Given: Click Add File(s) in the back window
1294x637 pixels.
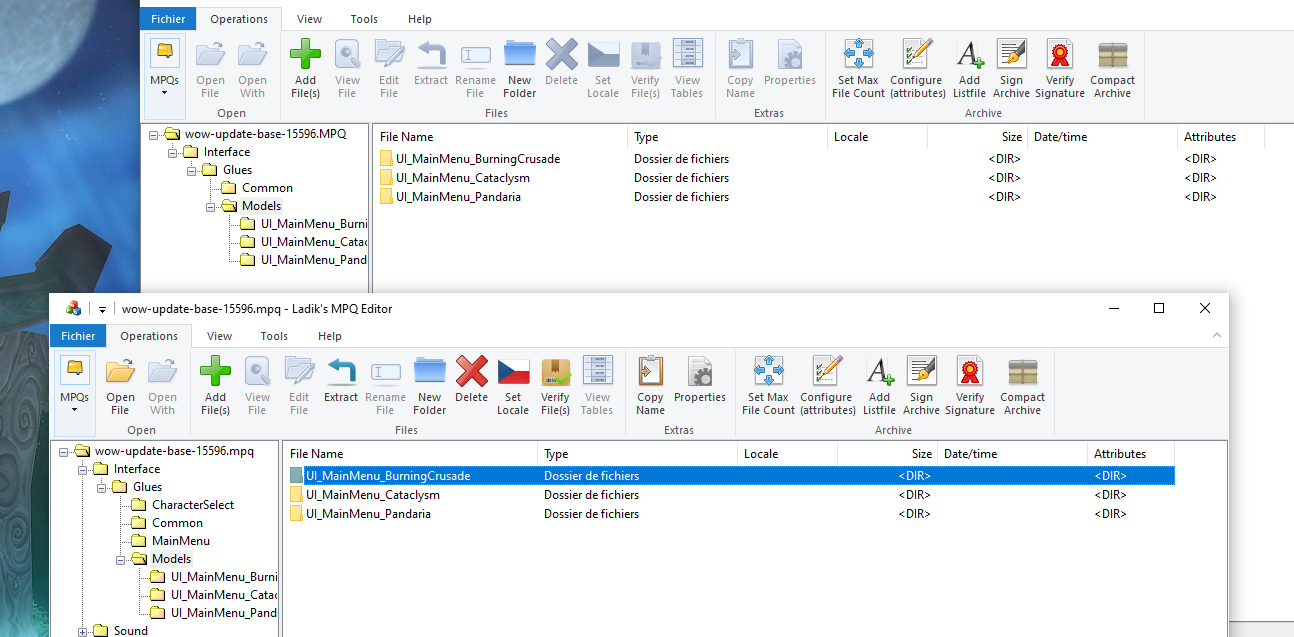Looking at the screenshot, I should pos(305,68).
